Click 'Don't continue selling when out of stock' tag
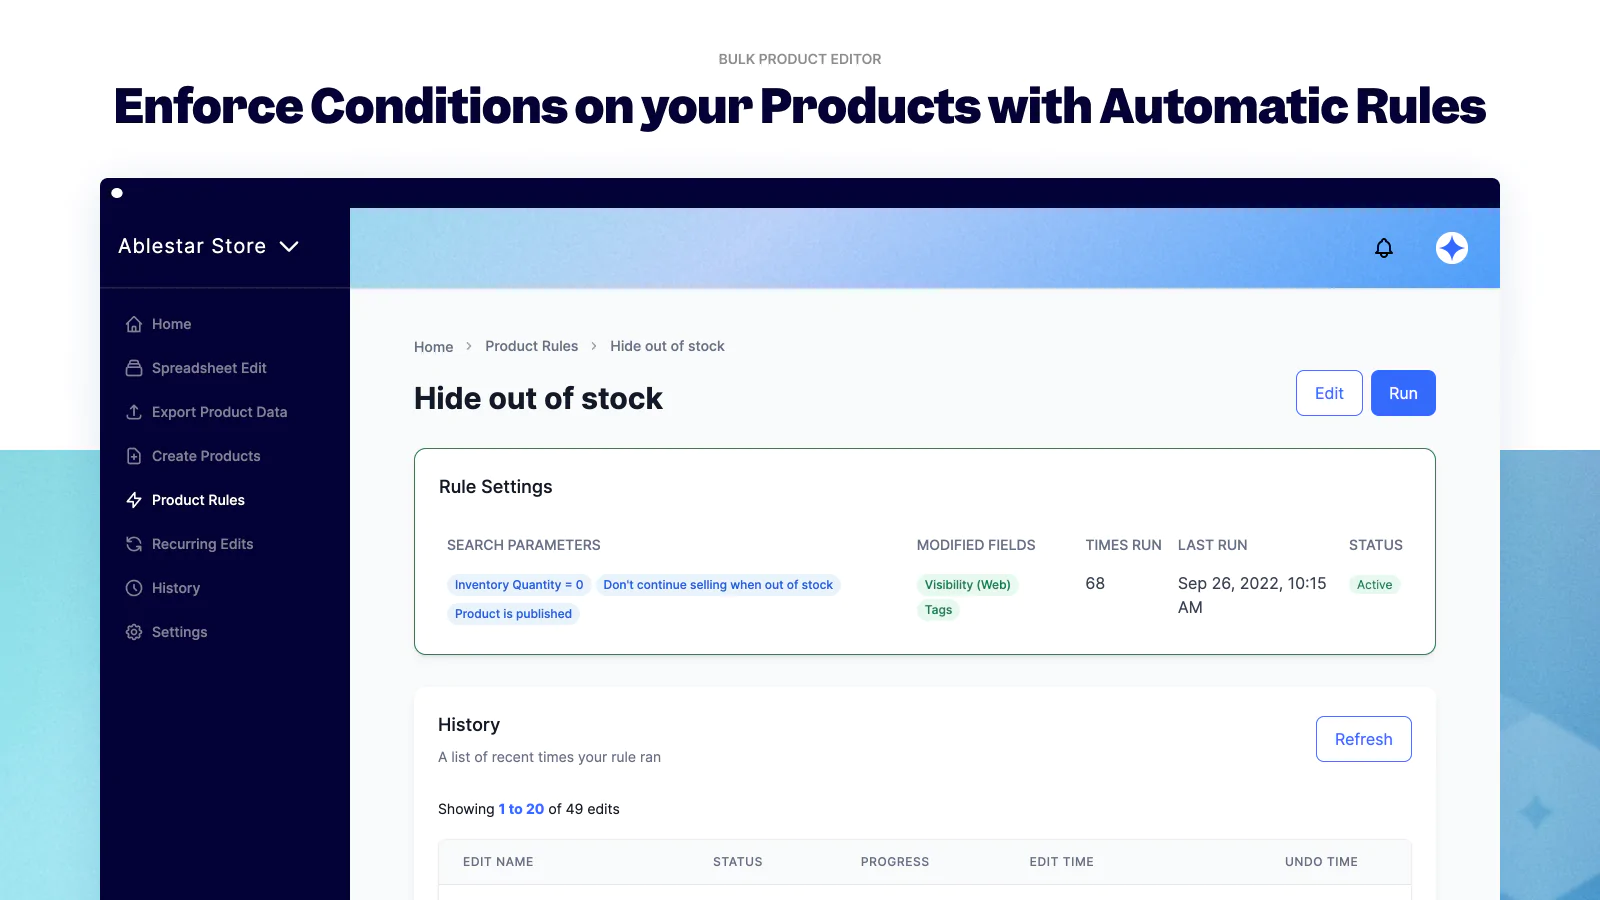This screenshot has width=1600, height=900. (718, 585)
